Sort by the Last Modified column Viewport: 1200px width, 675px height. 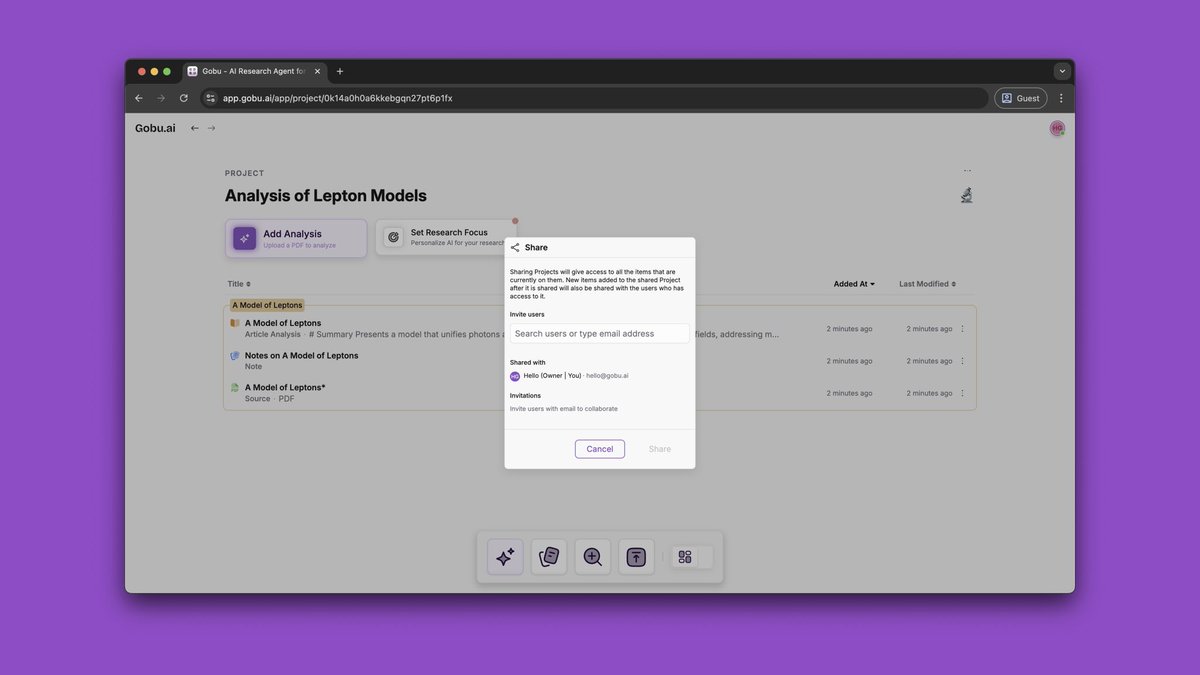(927, 284)
